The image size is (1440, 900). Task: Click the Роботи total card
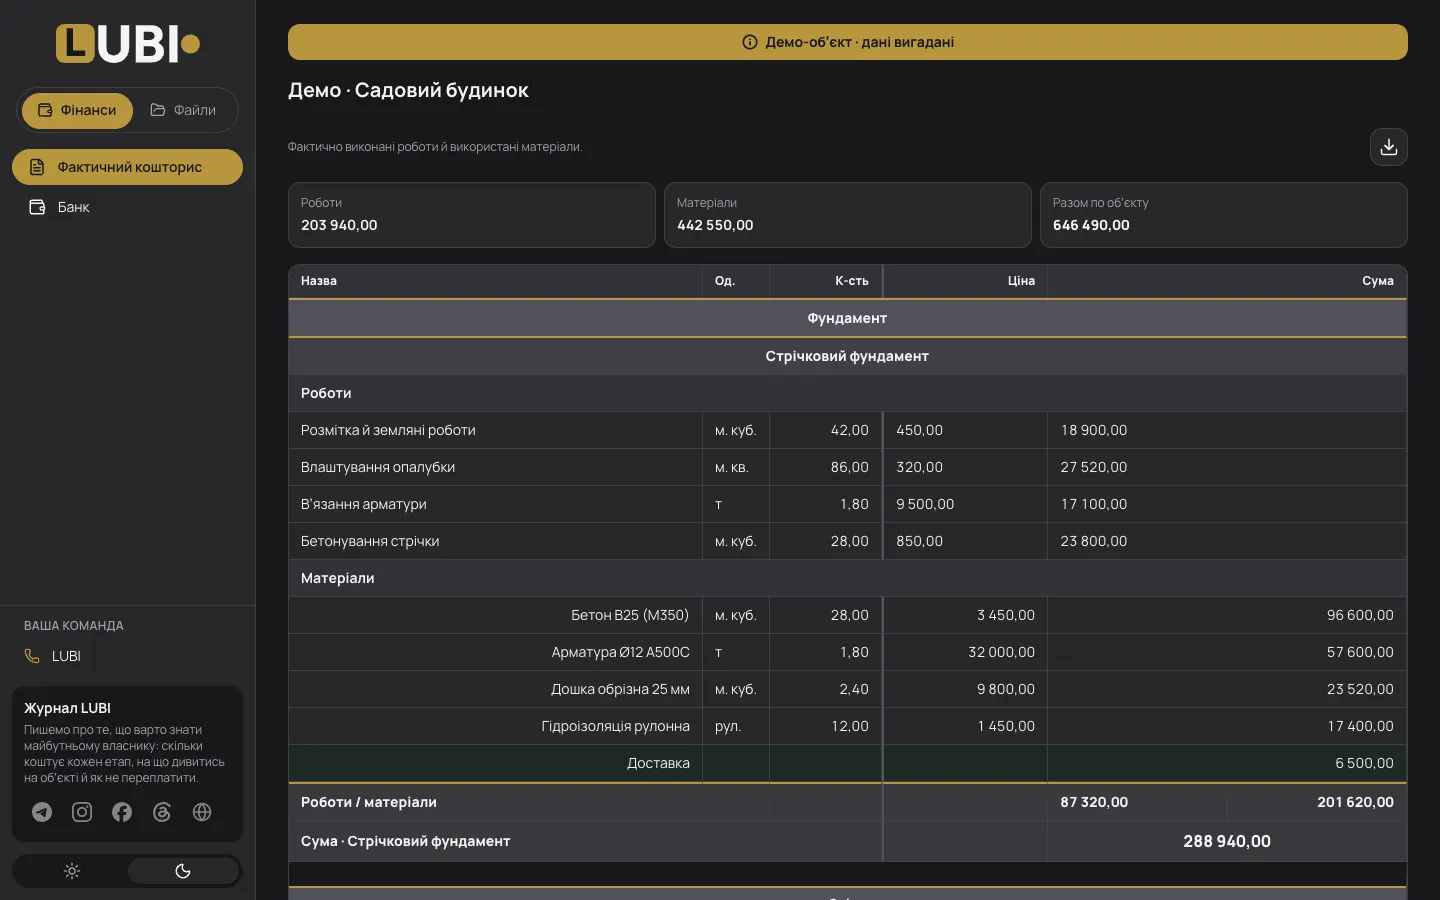472,215
